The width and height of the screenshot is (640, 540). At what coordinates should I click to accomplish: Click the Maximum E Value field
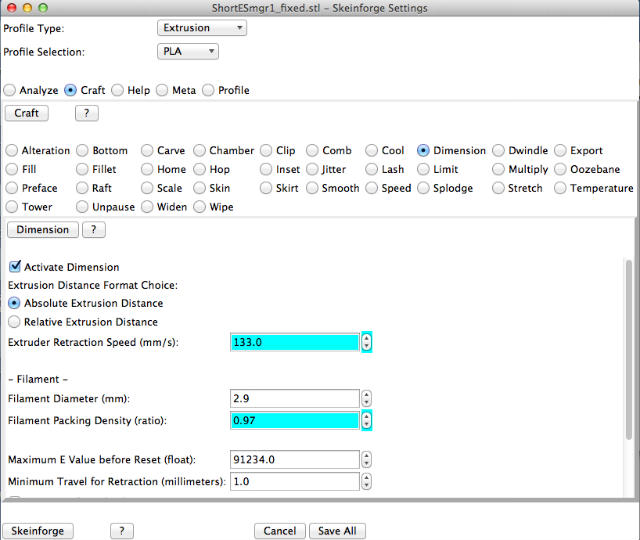tap(295, 460)
